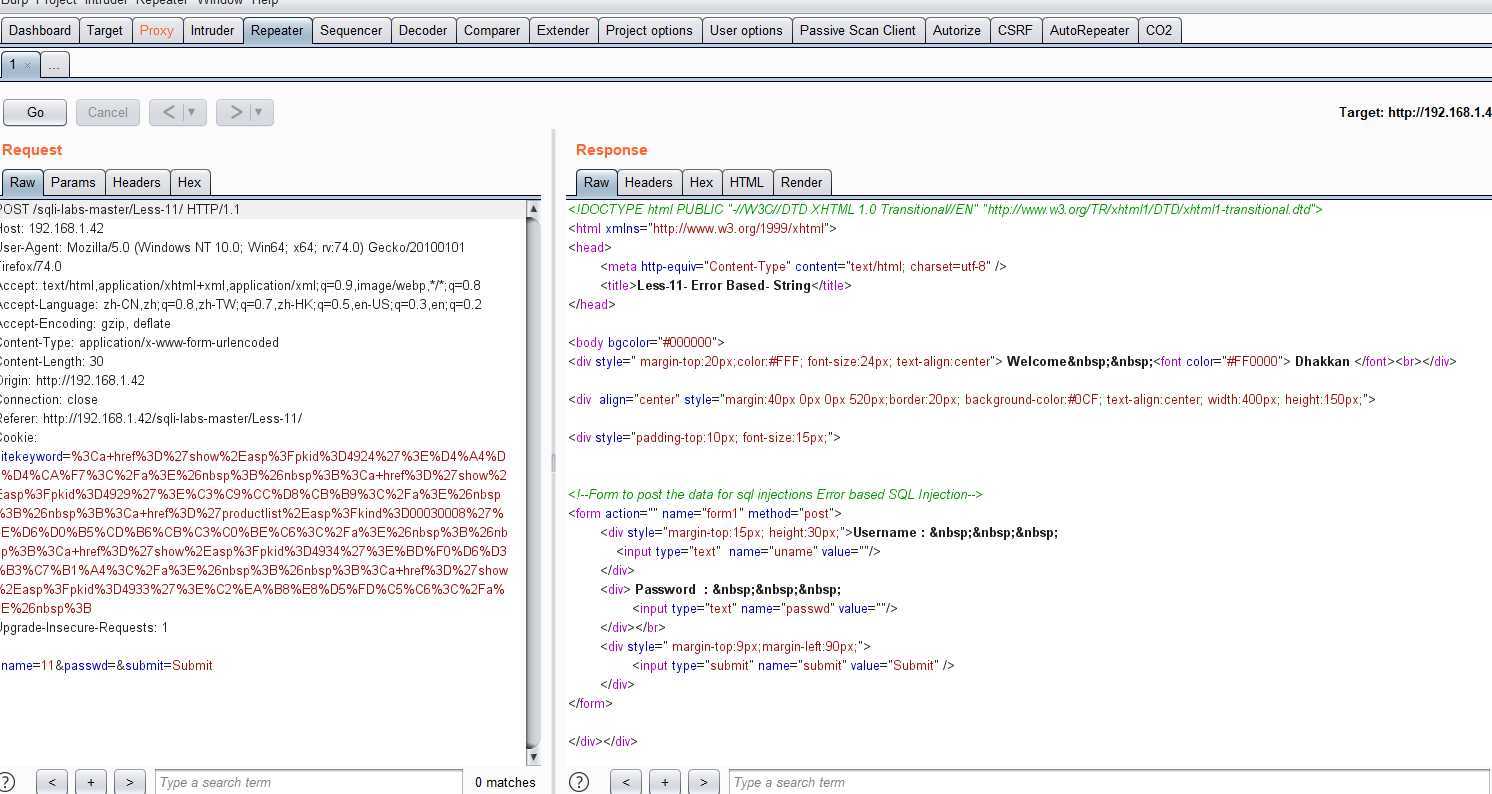1492x794 pixels.
Task: Click the Referer header line
Action: tap(150, 418)
